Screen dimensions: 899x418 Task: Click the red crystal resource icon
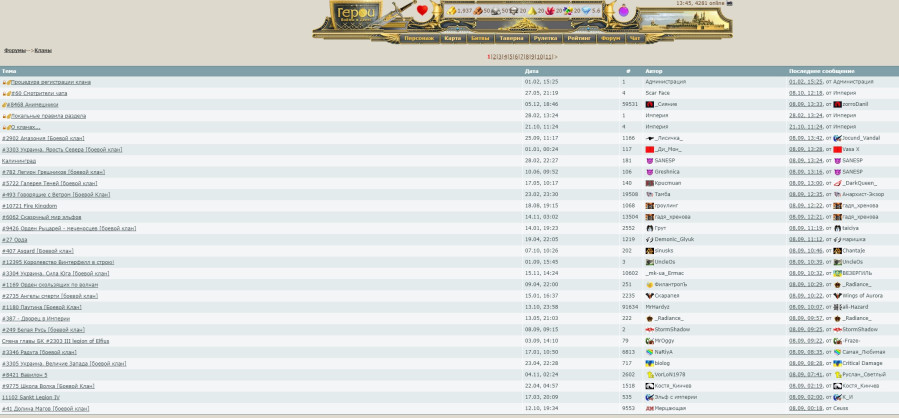coord(550,11)
